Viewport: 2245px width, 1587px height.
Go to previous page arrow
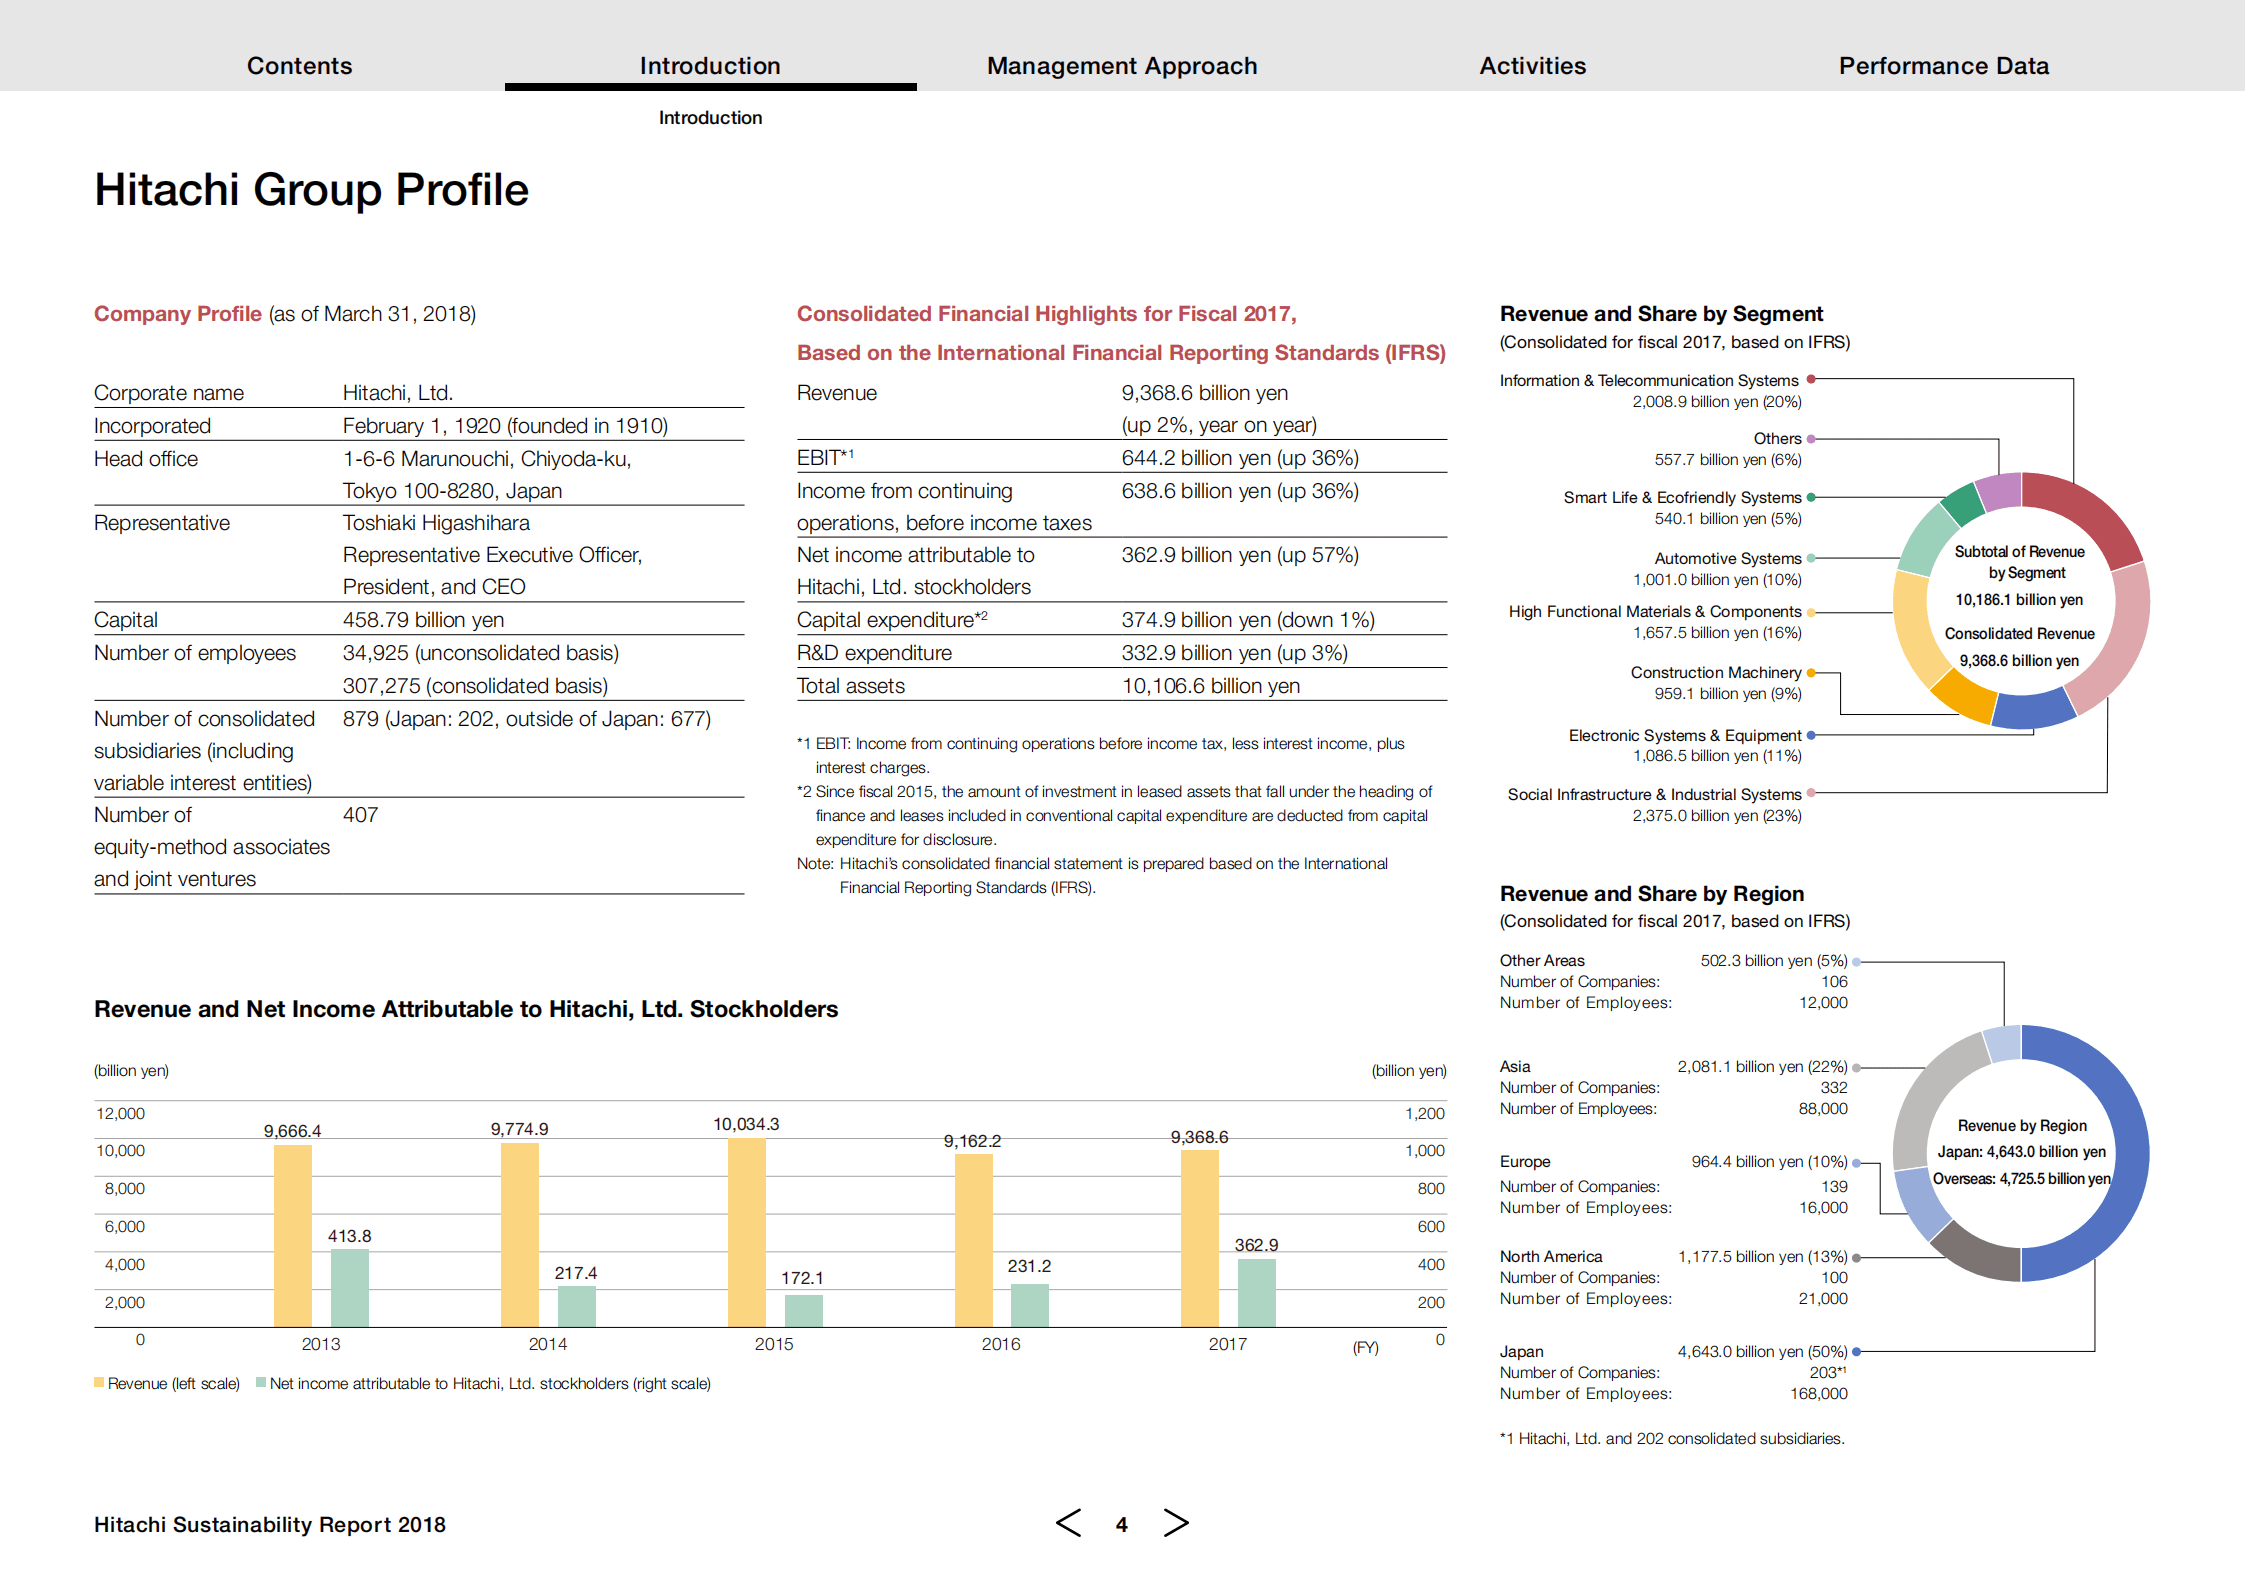click(x=1068, y=1523)
